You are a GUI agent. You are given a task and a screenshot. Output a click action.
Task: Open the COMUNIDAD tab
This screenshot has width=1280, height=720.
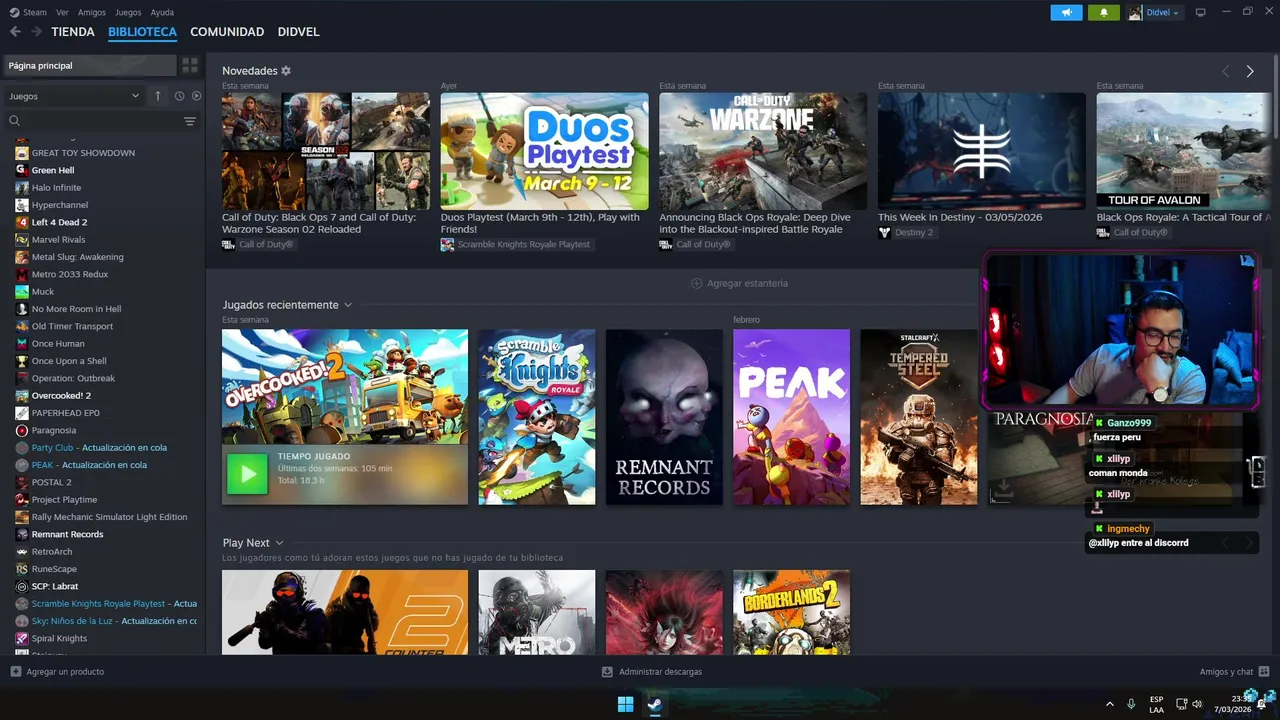pyautogui.click(x=227, y=32)
